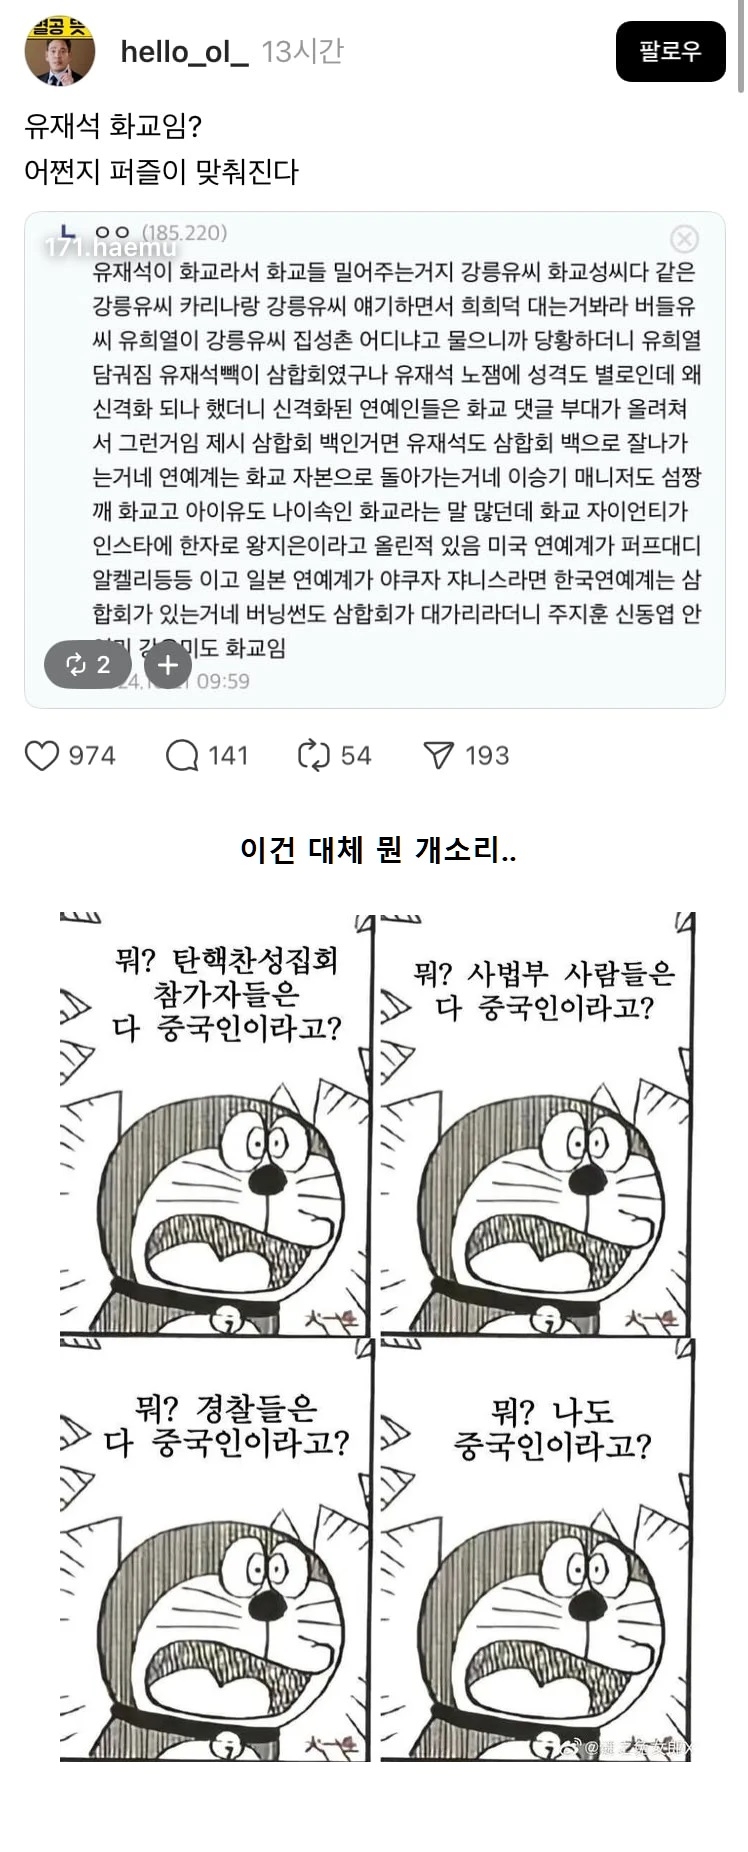748x1852 pixels.
Task: Share post with paper plane icon
Action: (x=439, y=756)
